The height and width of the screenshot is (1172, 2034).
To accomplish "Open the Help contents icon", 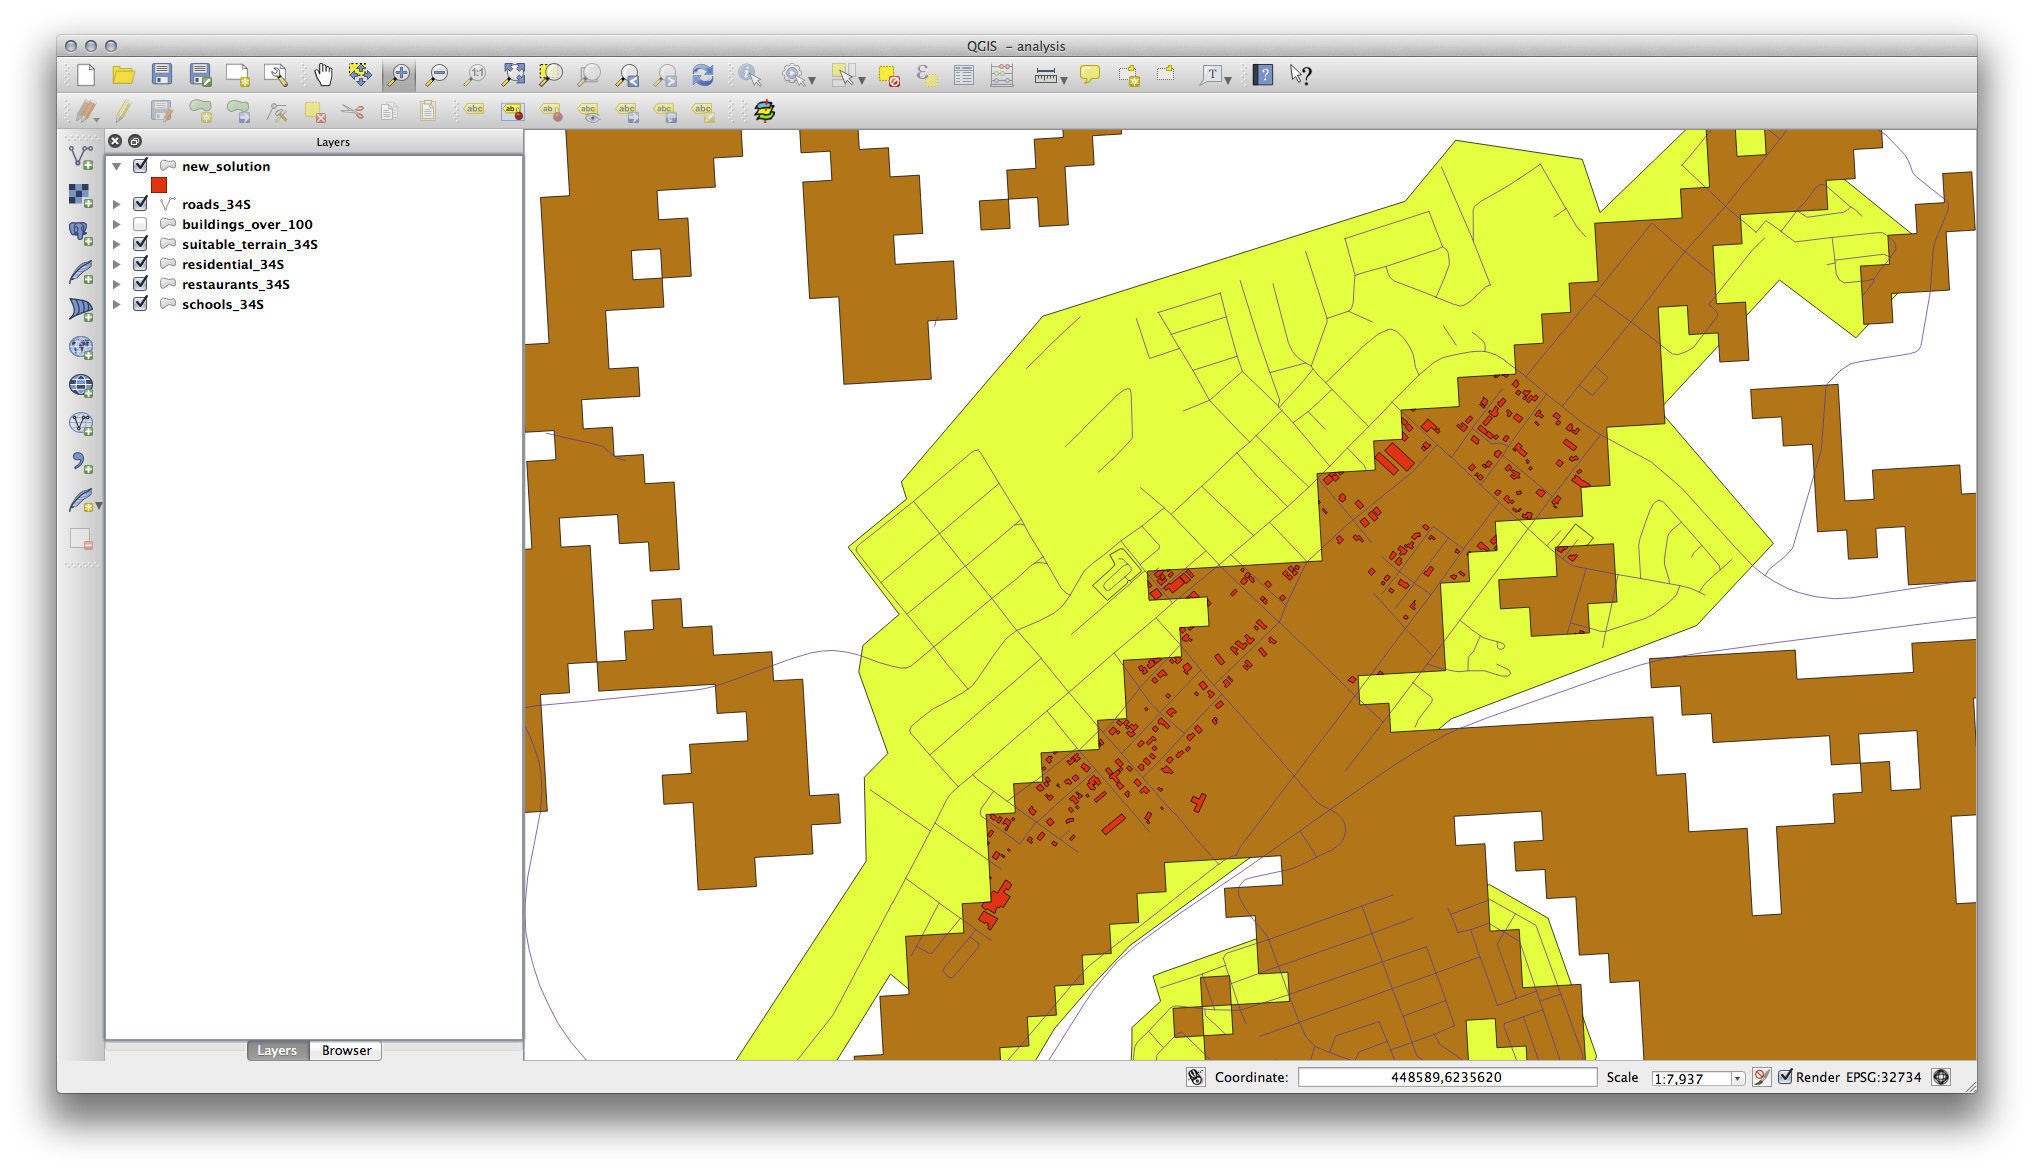I will pos(1263,75).
